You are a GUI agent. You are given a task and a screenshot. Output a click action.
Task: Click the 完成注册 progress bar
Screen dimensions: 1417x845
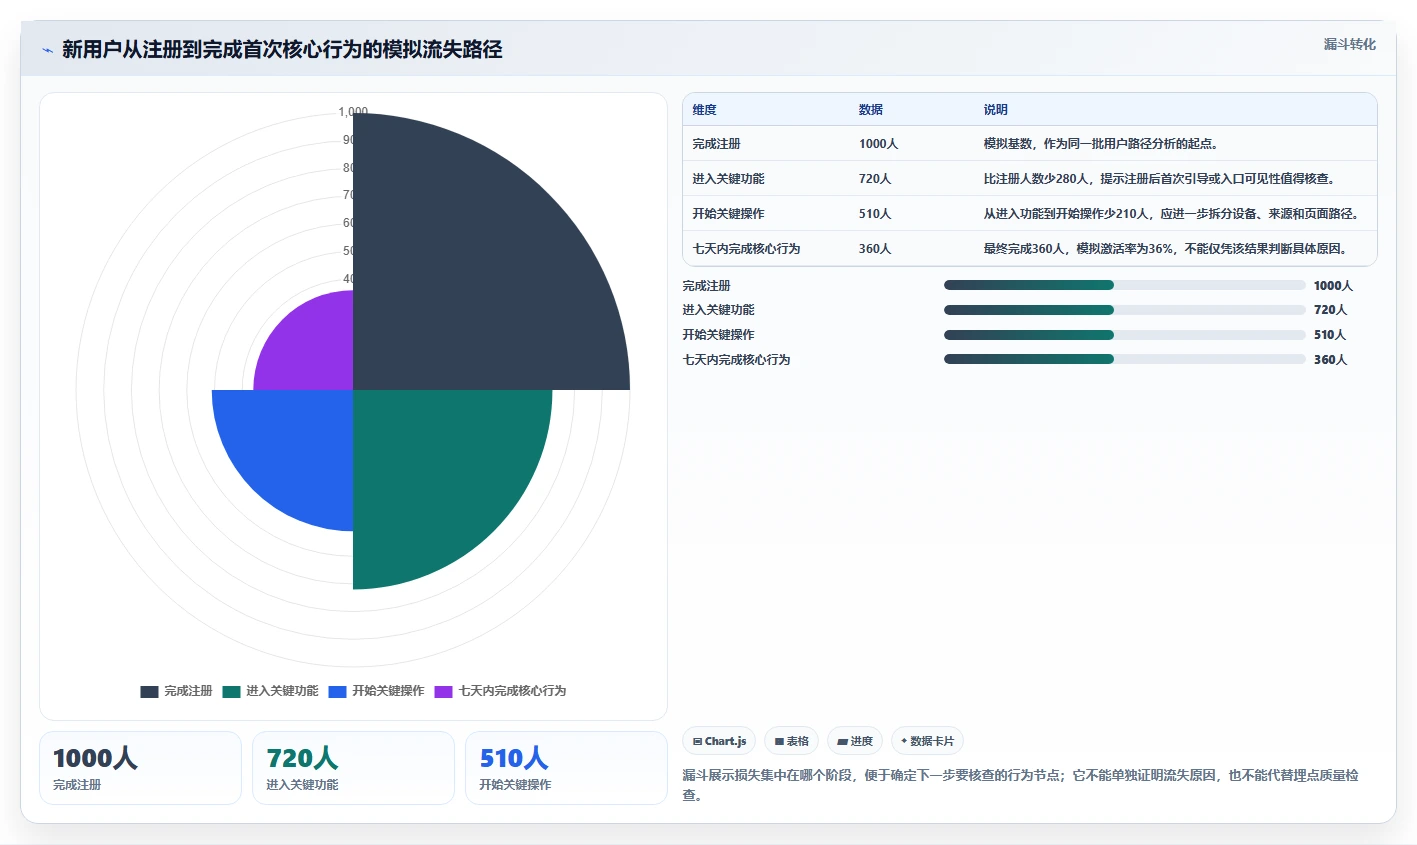pos(1125,285)
